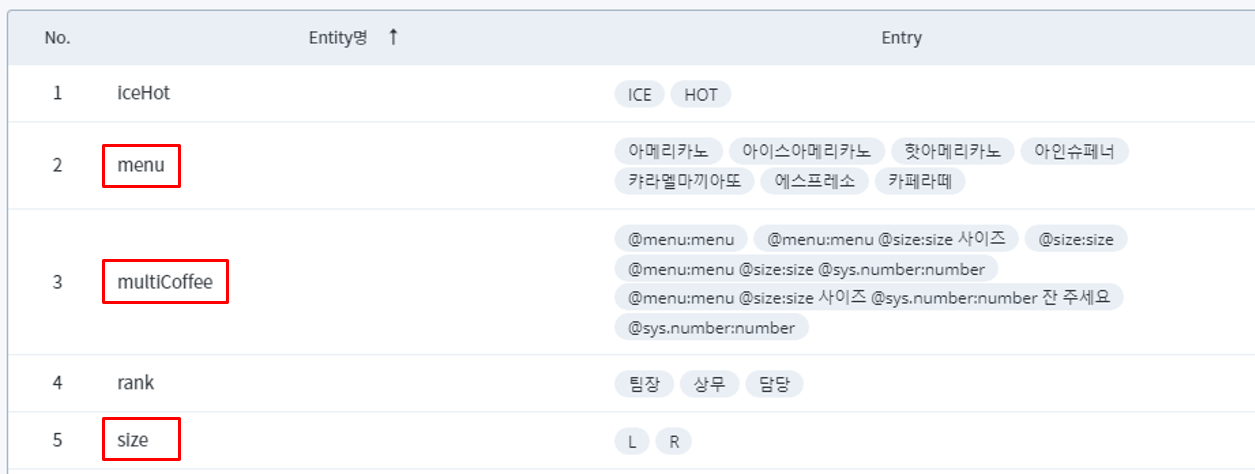Open the rank entity
This screenshot has width=1255, height=474.
(x=136, y=383)
